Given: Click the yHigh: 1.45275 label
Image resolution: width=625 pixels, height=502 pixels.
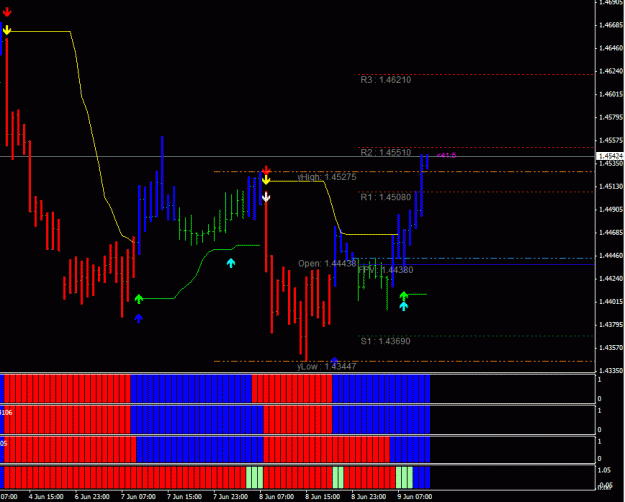Looking at the screenshot, I should [327, 177].
